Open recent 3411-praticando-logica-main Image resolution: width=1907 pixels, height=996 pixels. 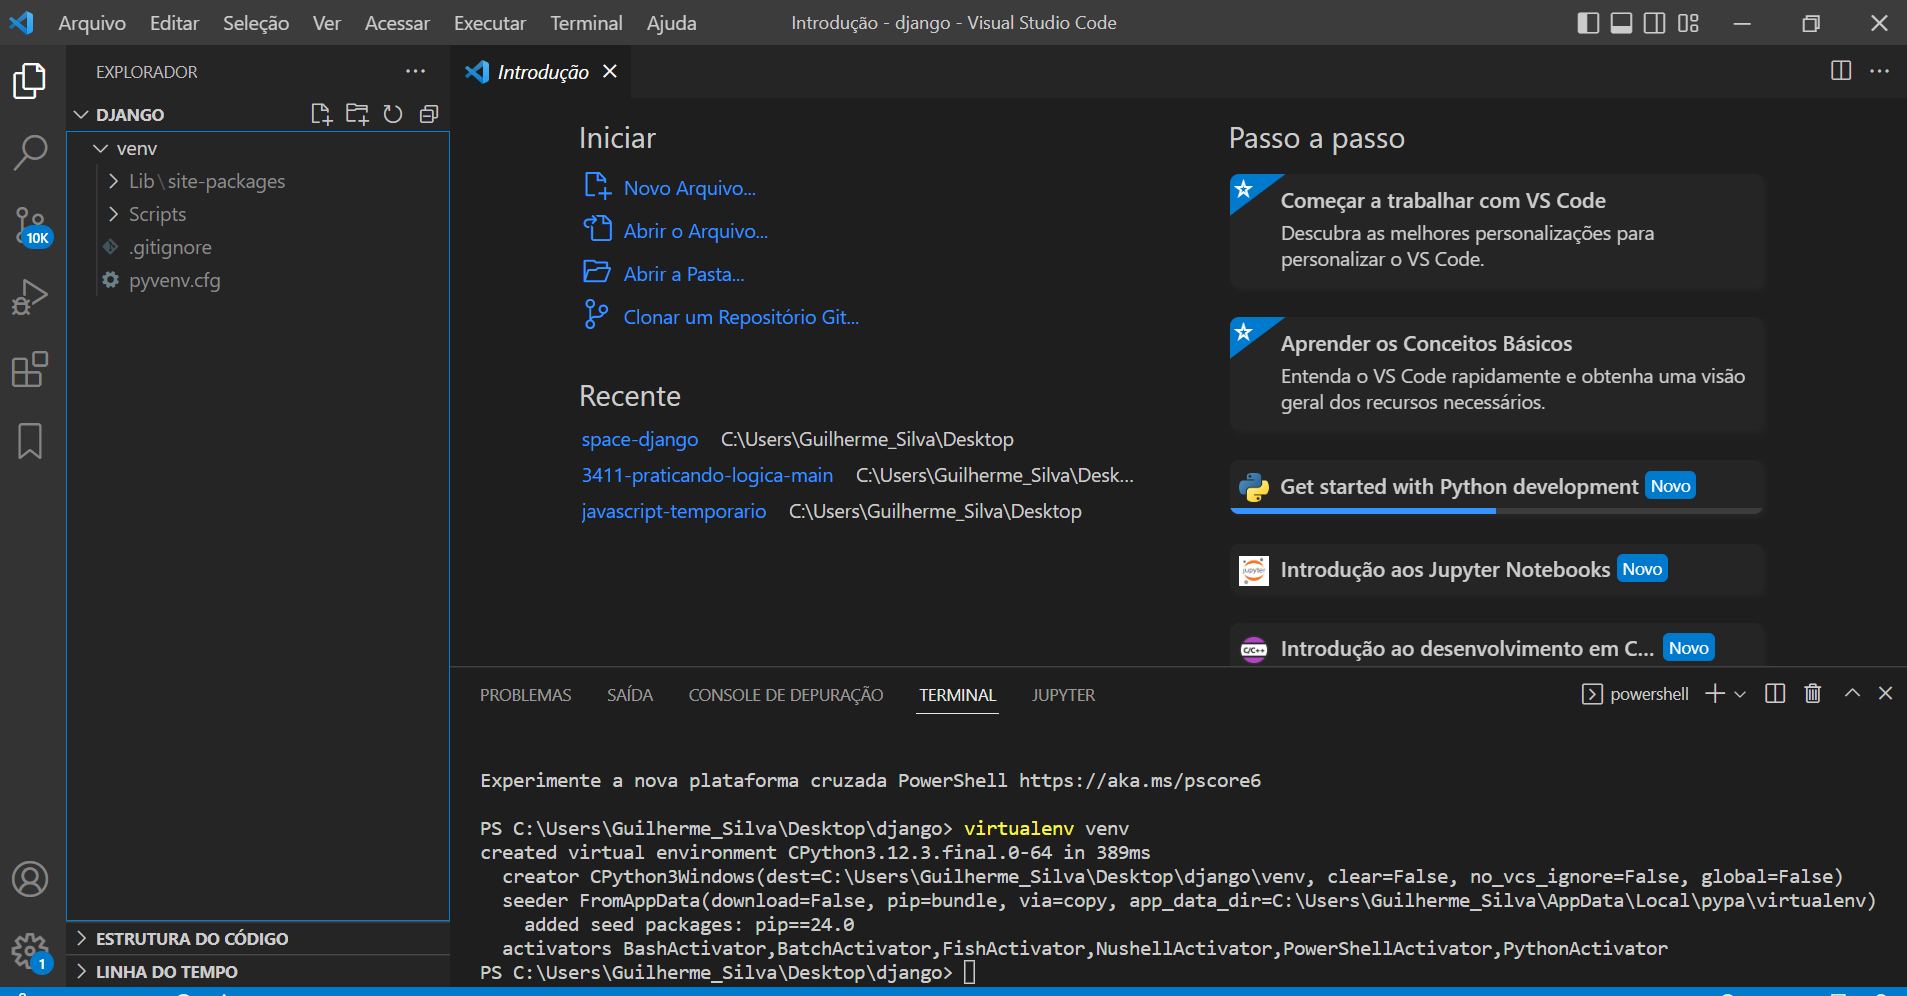(x=707, y=475)
